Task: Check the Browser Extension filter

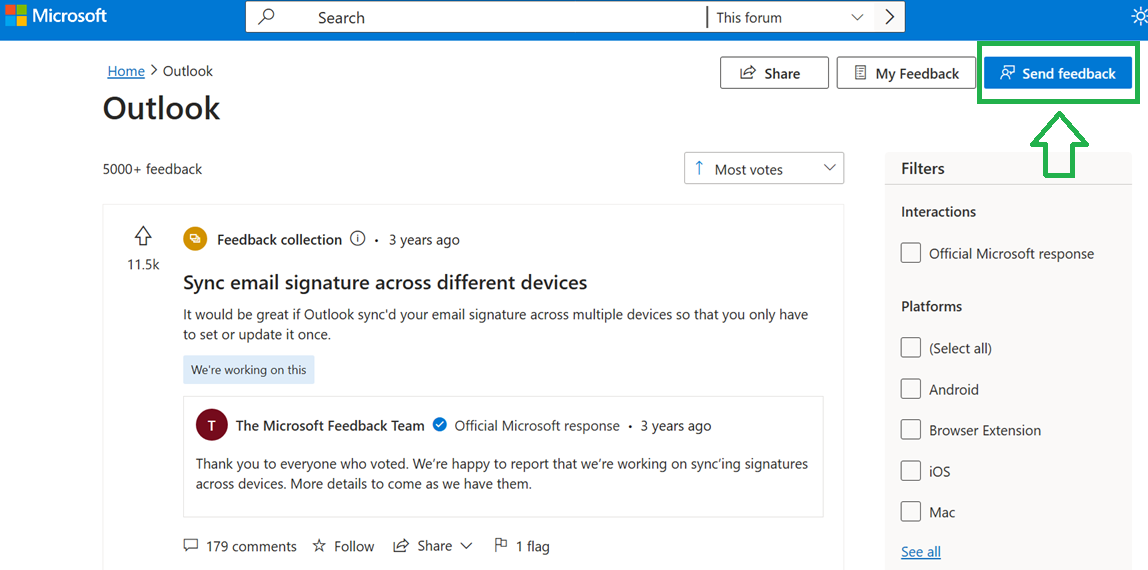Action: (911, 430)
